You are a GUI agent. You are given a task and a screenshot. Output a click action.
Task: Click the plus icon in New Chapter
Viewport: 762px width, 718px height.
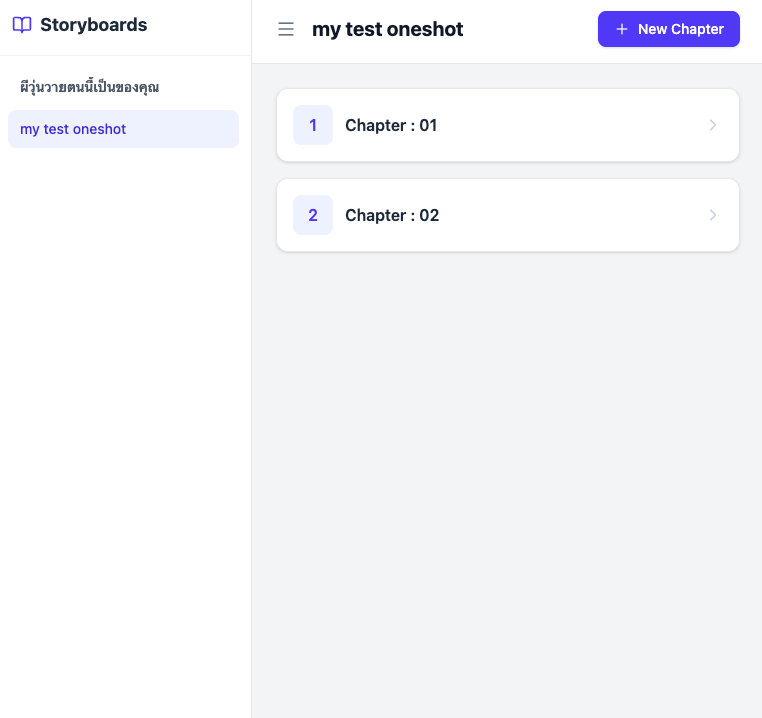(622, 29)
